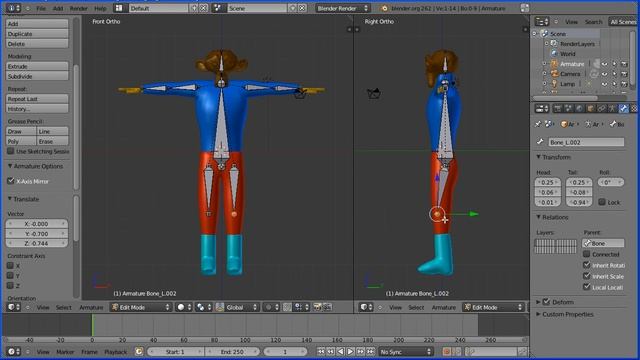Click the scene browse icon
The width and height of the screenshot is (640, 360).
218,8
